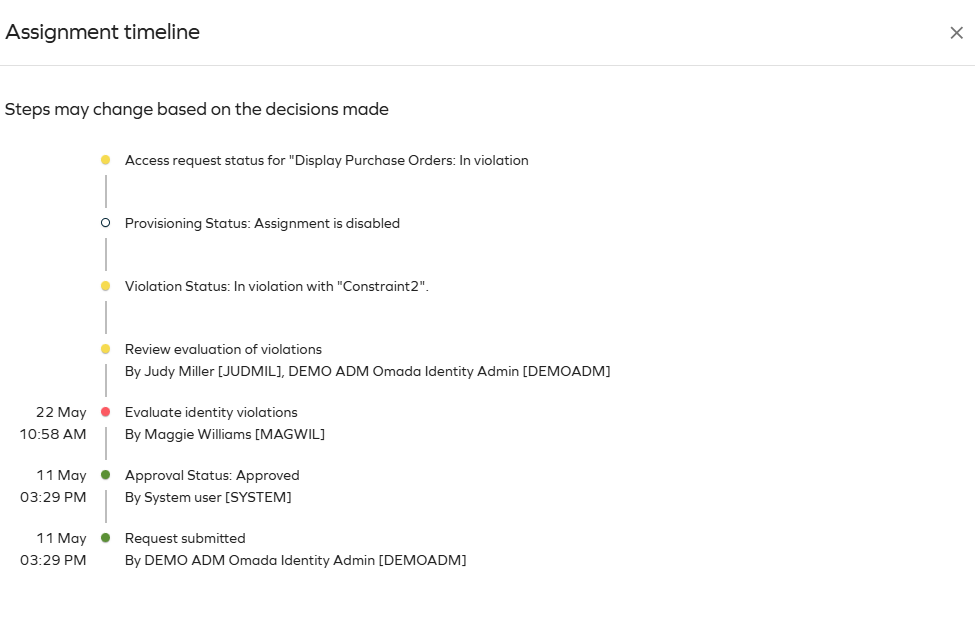
Task: Click By Maggie Williams [MAGWIL]
Action: (225, 434)
